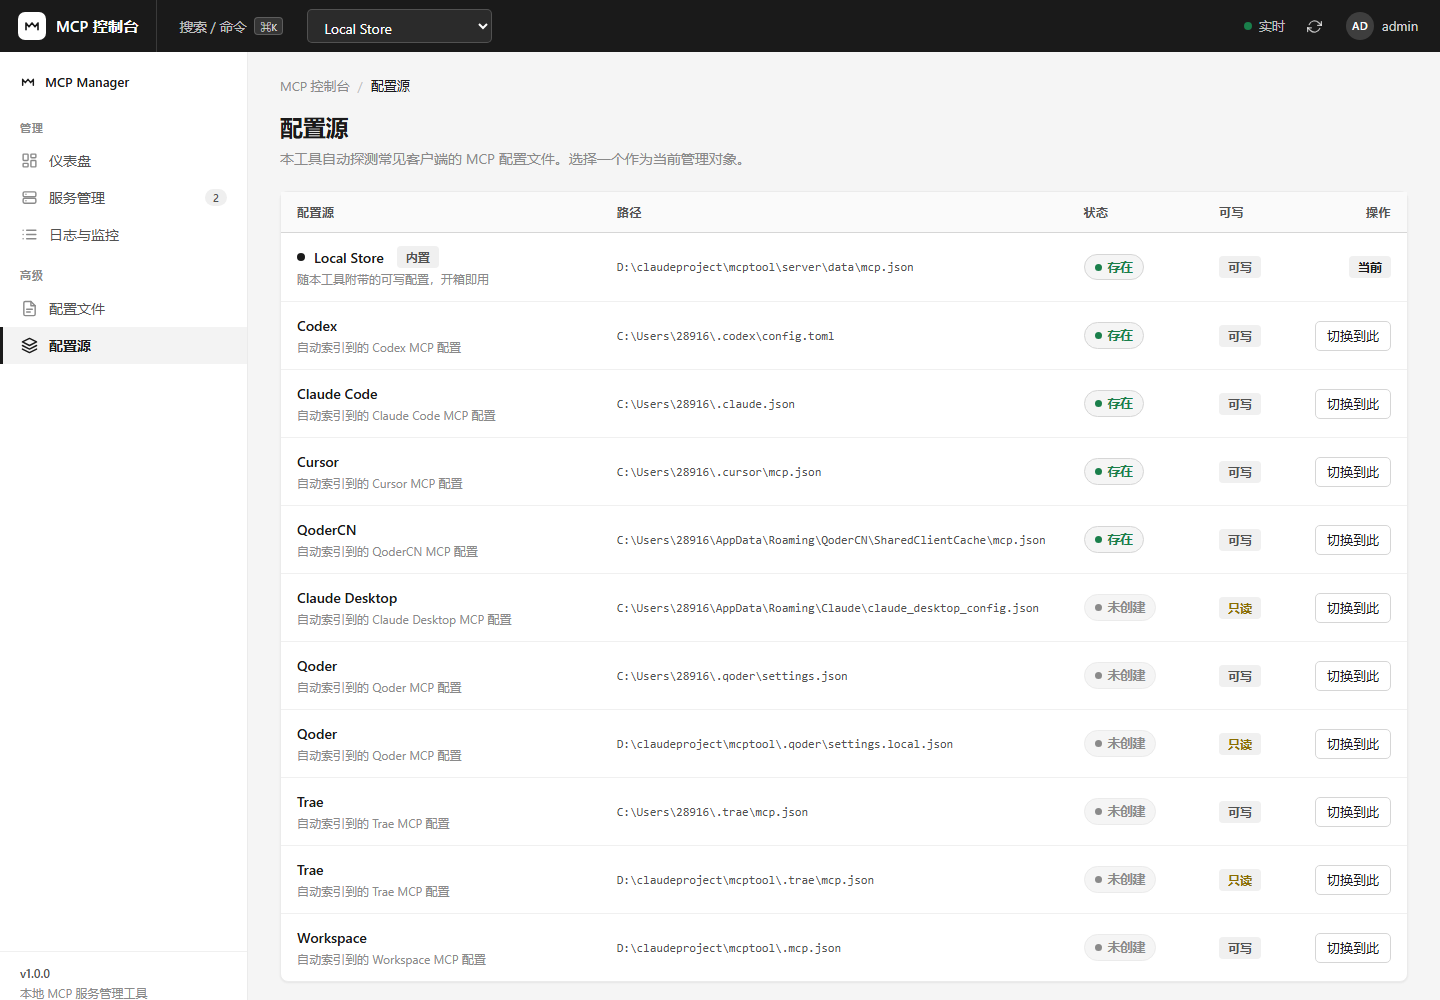The width and height of the screenshot is (1440, 1000).
Task: Click 切换到此 for Qoder settings.json row
Action: pyautogui.click(x=1352, y=676)
